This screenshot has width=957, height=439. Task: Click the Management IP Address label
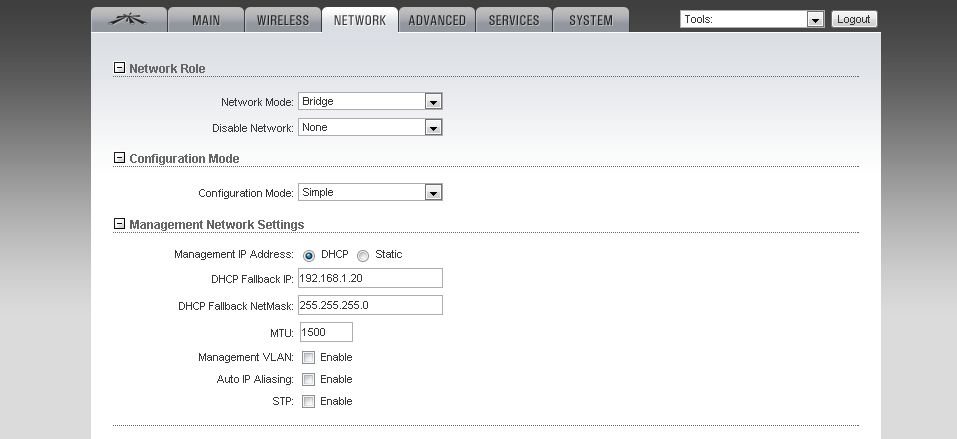click(x=234, y=254)
